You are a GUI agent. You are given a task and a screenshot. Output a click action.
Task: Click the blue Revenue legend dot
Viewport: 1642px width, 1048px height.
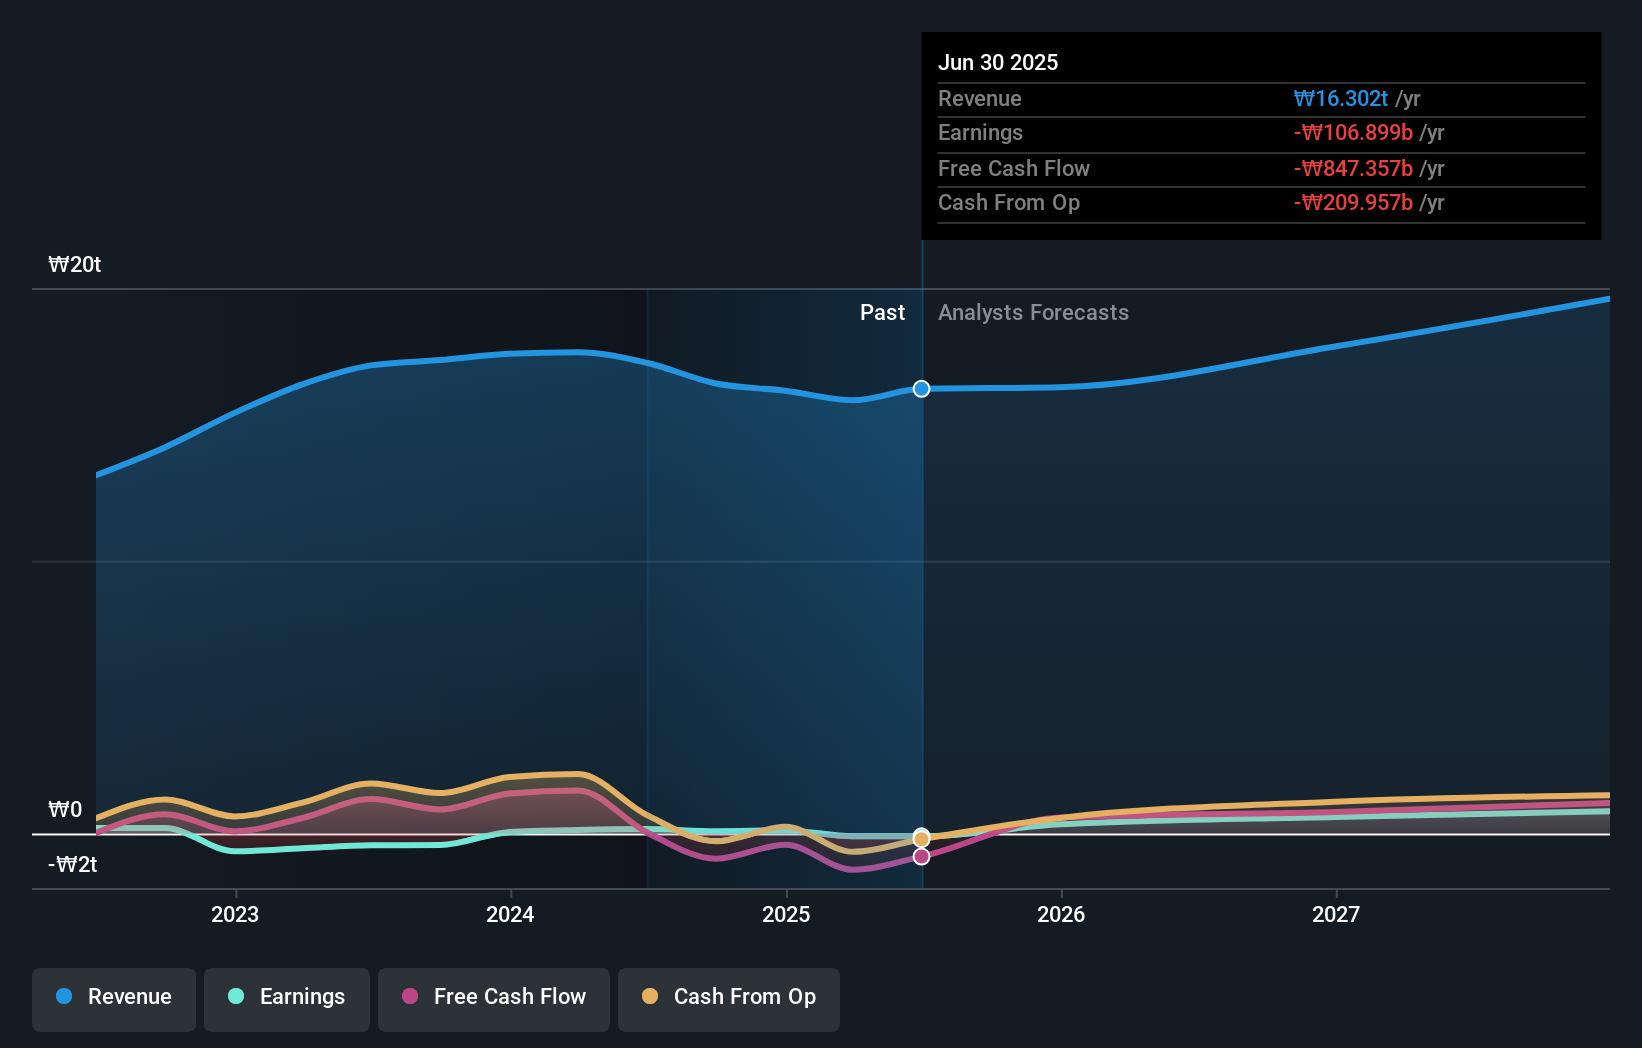click(63, 997)
